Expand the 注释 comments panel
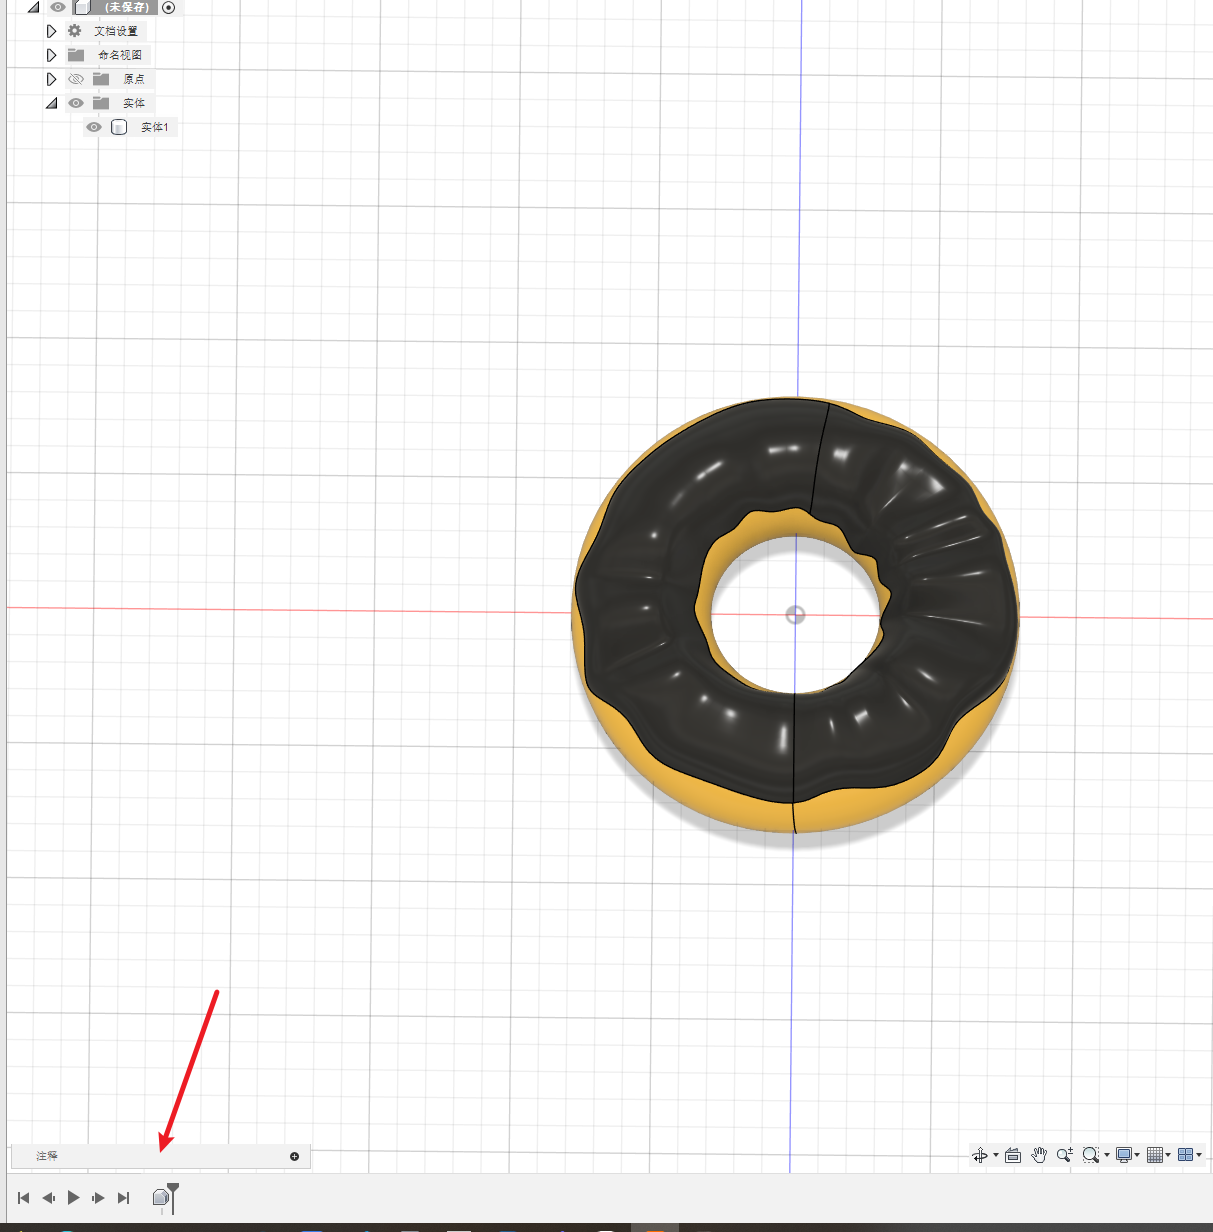1213x1232 pixels. click(294, 1156)
